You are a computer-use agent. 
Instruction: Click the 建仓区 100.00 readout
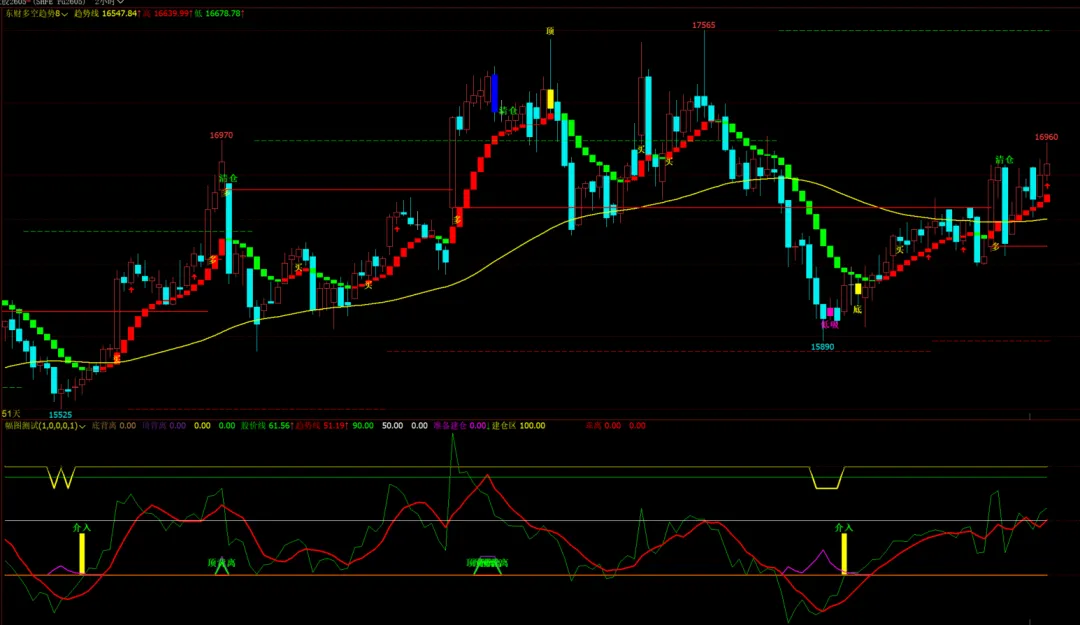pyautogui.click(x=519, y=426)
